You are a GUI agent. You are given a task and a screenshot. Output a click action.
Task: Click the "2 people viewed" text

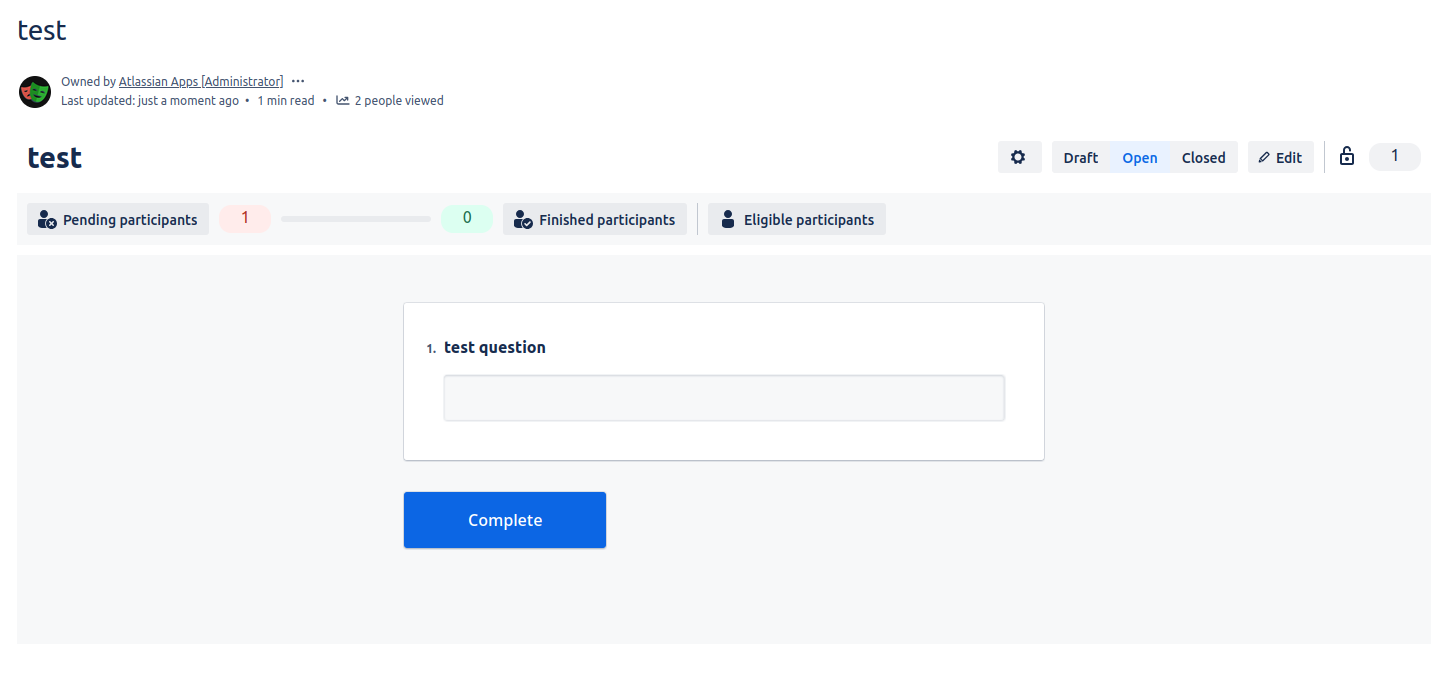click(x=399, y=101)
